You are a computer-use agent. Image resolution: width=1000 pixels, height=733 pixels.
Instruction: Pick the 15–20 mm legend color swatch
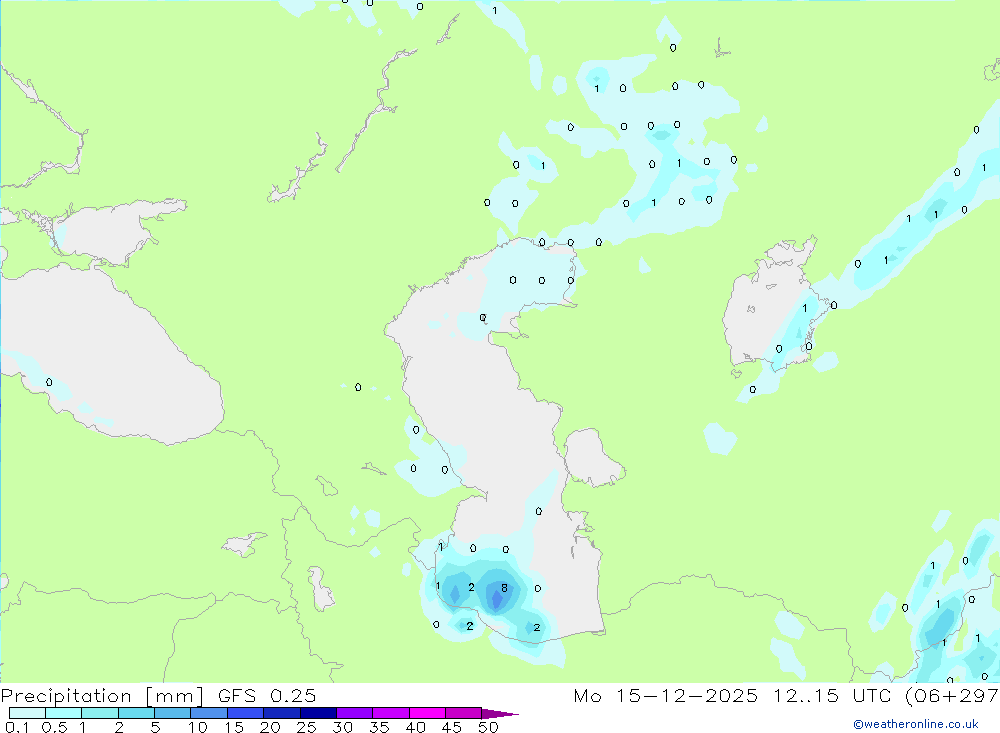click(246, 713)
